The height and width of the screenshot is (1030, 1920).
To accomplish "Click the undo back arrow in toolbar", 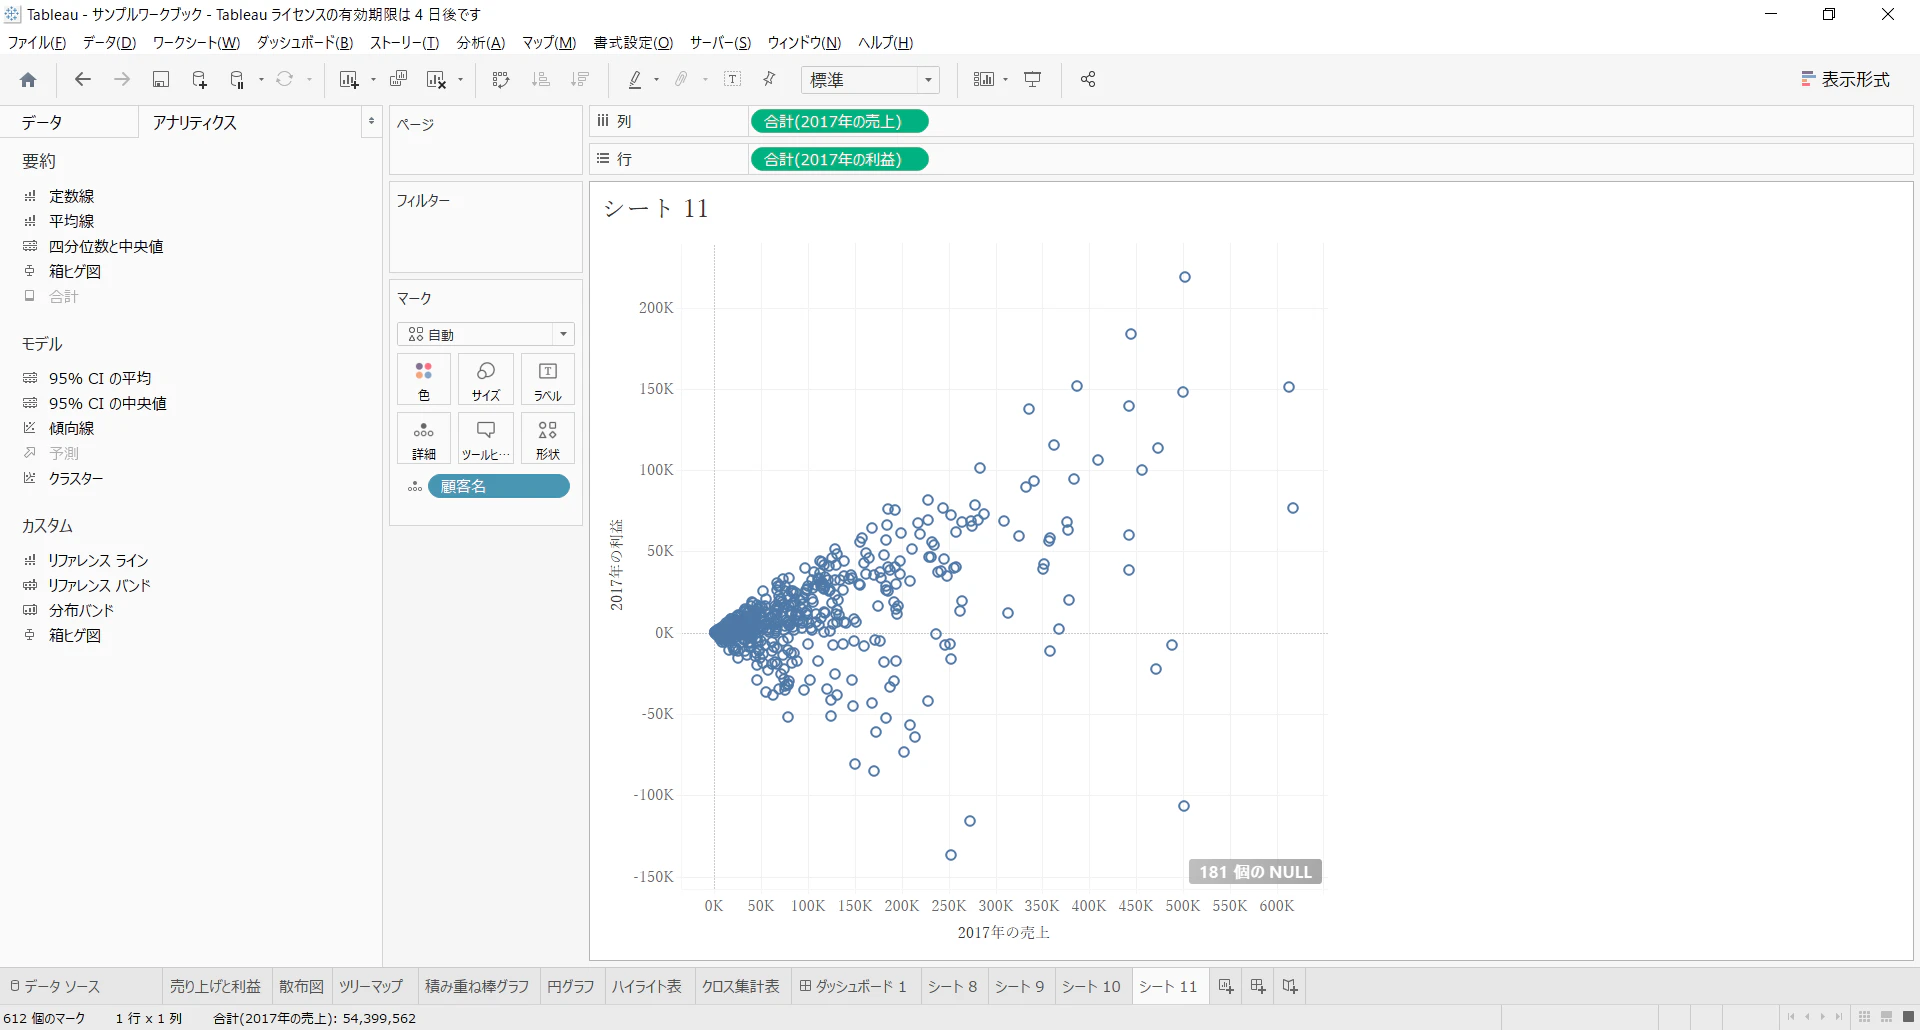I will [x=83, y=80].
